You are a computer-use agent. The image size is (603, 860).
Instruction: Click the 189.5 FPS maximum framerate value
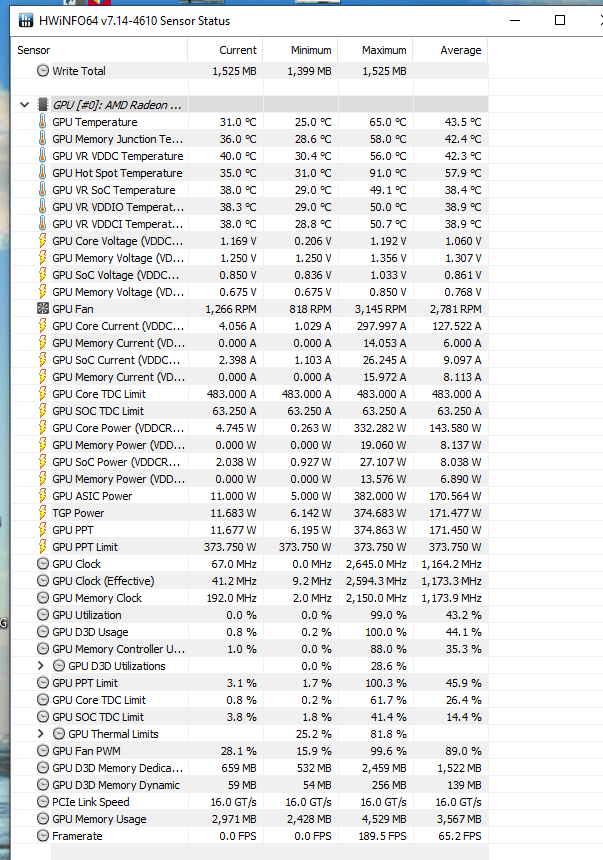click(384, 836)
